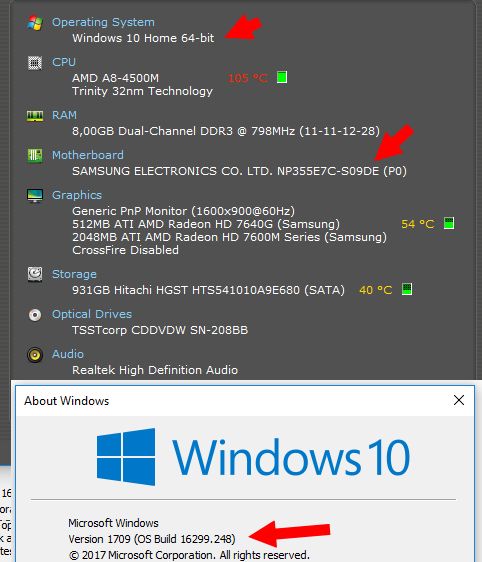Click the green graphics temperature indicator at 54 °C
This screenshot has height=562, width=482.
tap(449, 223)
